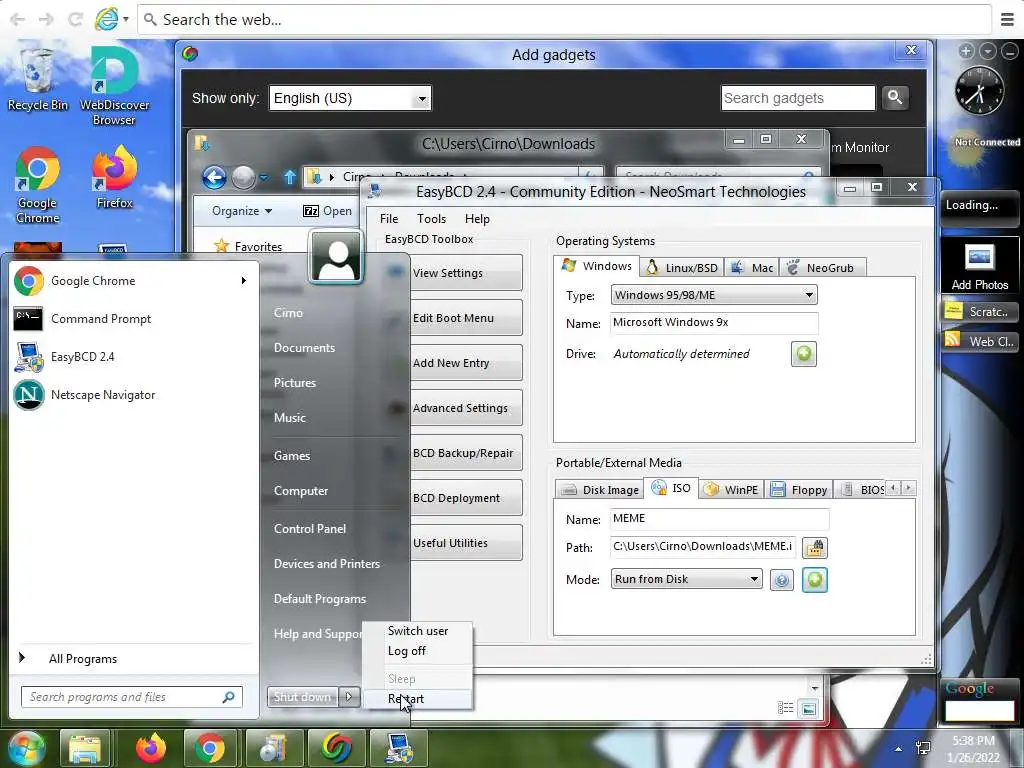Switch to the Disk Image tab
Image resolution: width=1024 pixels, height=768 pixels.
[600, 489]
